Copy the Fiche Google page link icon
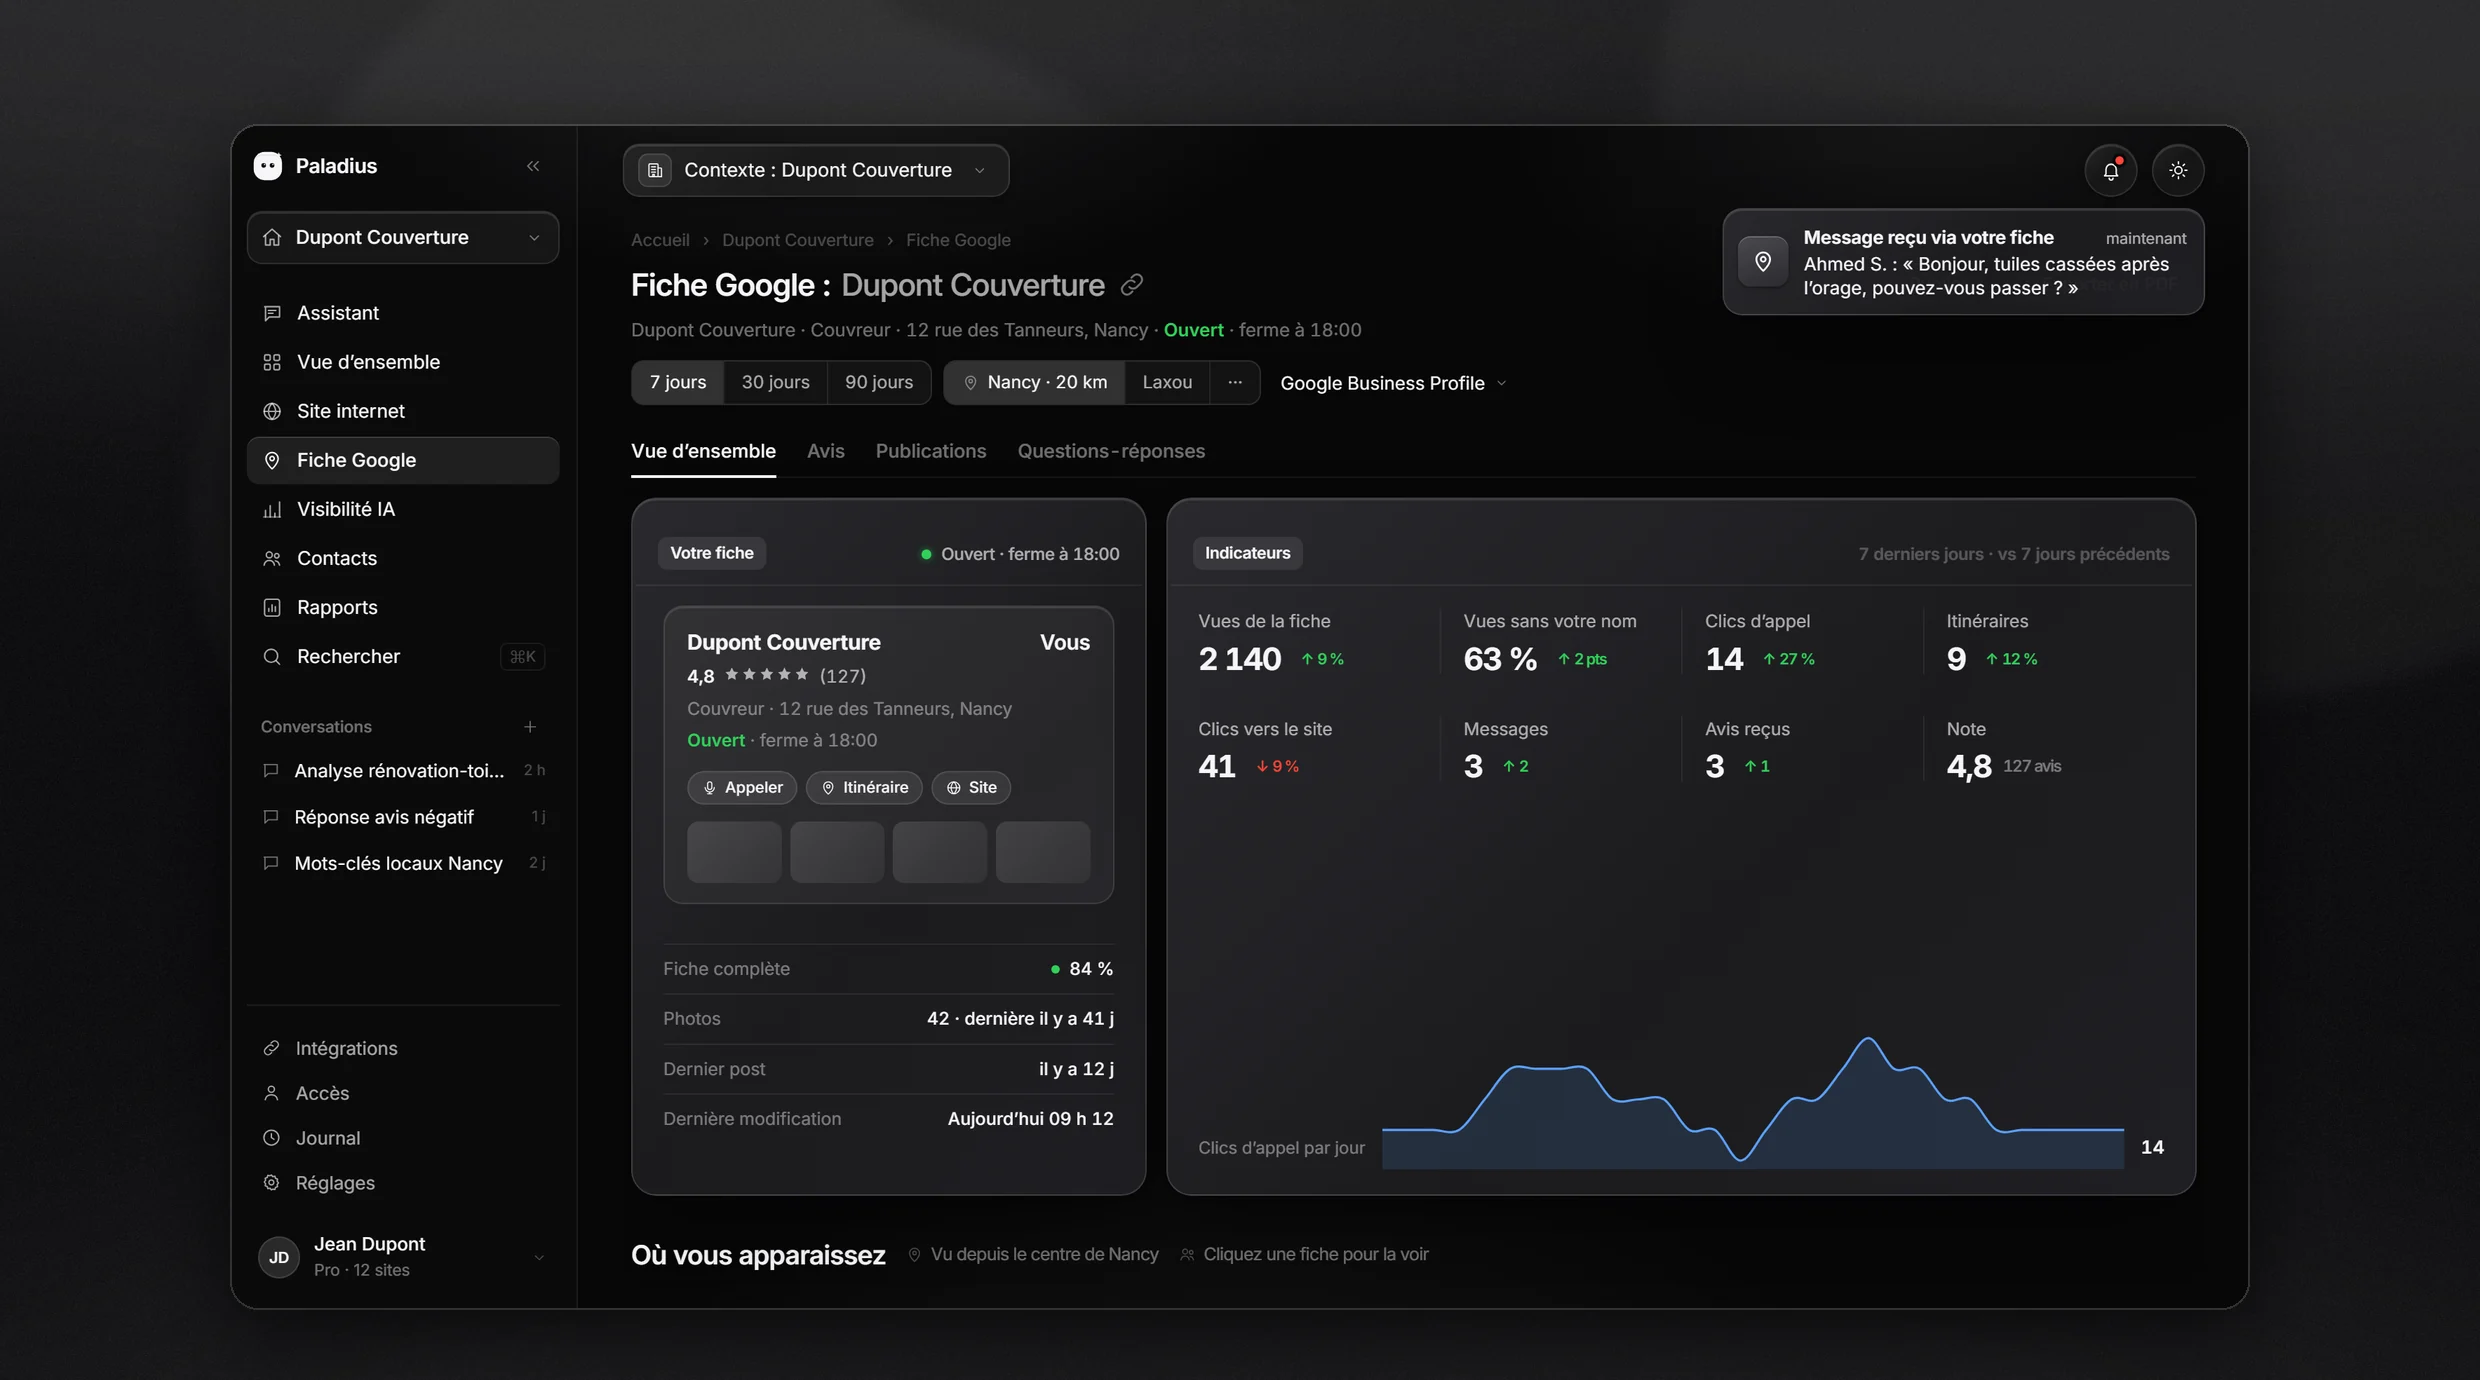 (1131, 285)
